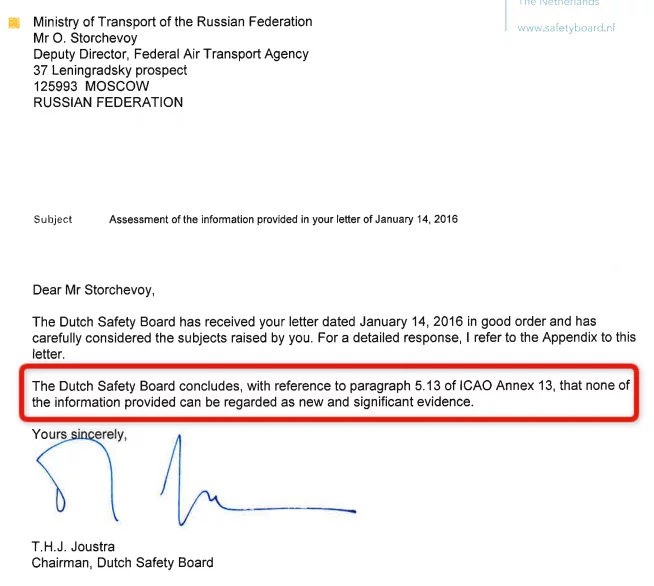654x586 pixels.
Task: Click the yellow sticky note annotation icon
Action: pos(14,22)
